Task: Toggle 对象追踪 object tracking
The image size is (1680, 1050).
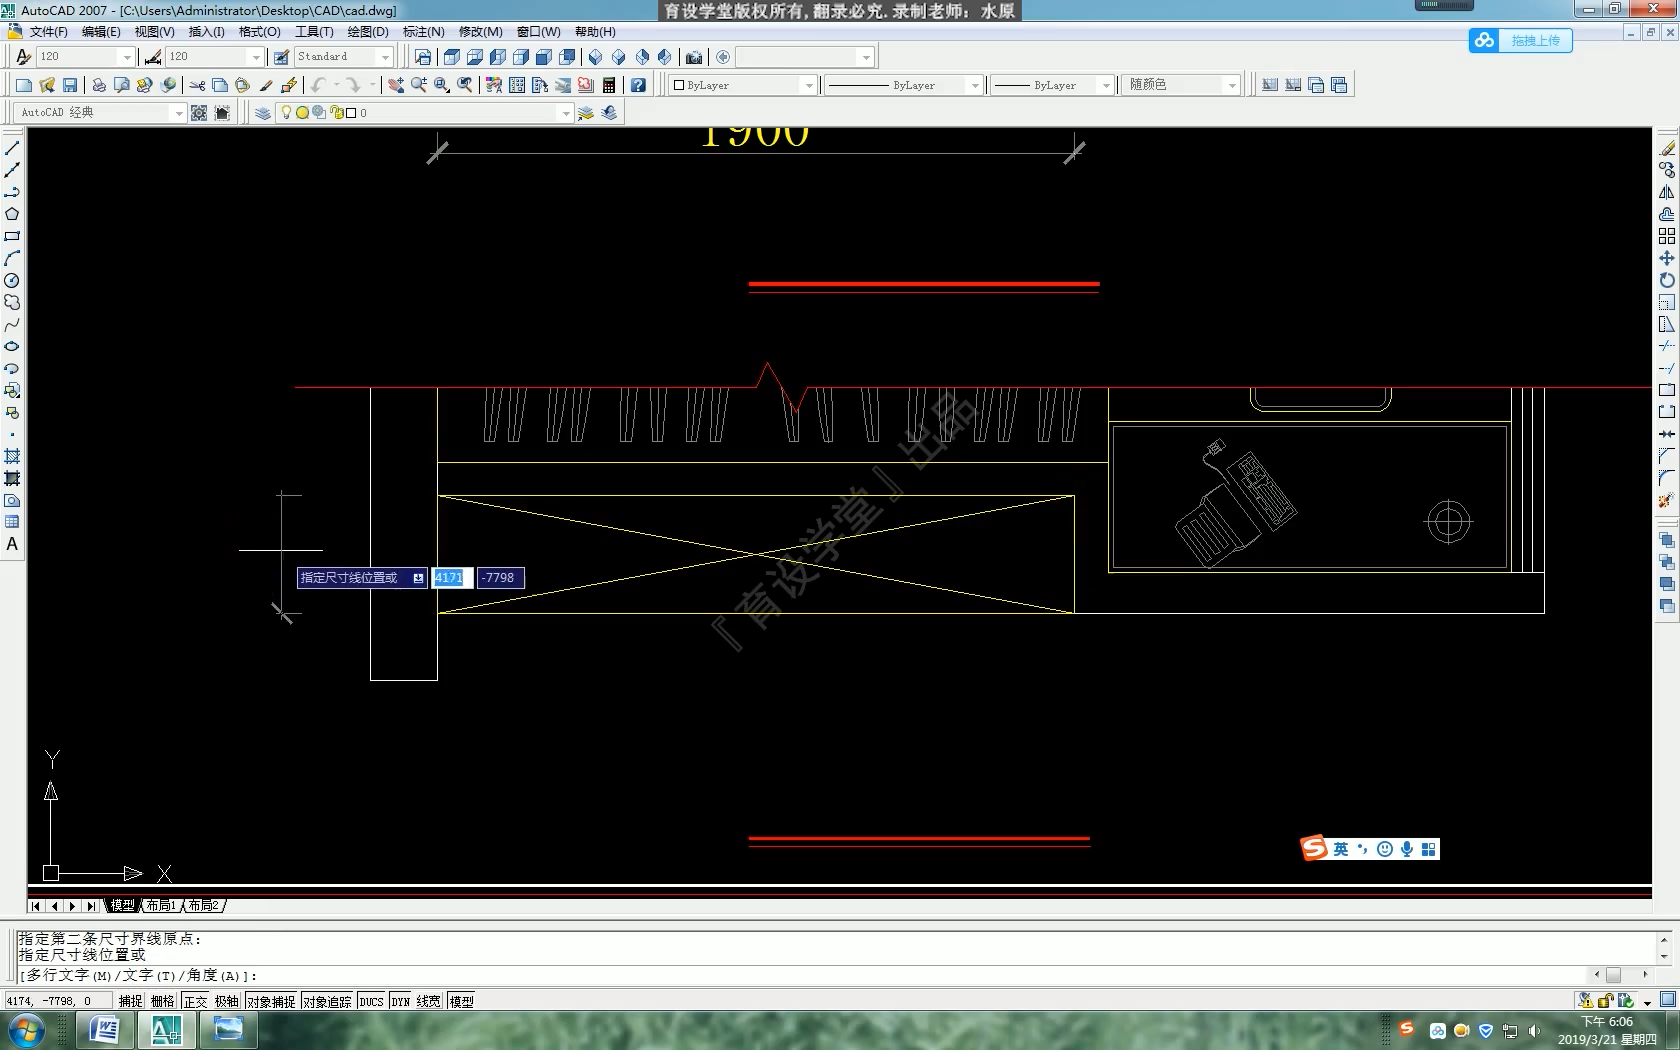Action: (x=327, y=1001)
